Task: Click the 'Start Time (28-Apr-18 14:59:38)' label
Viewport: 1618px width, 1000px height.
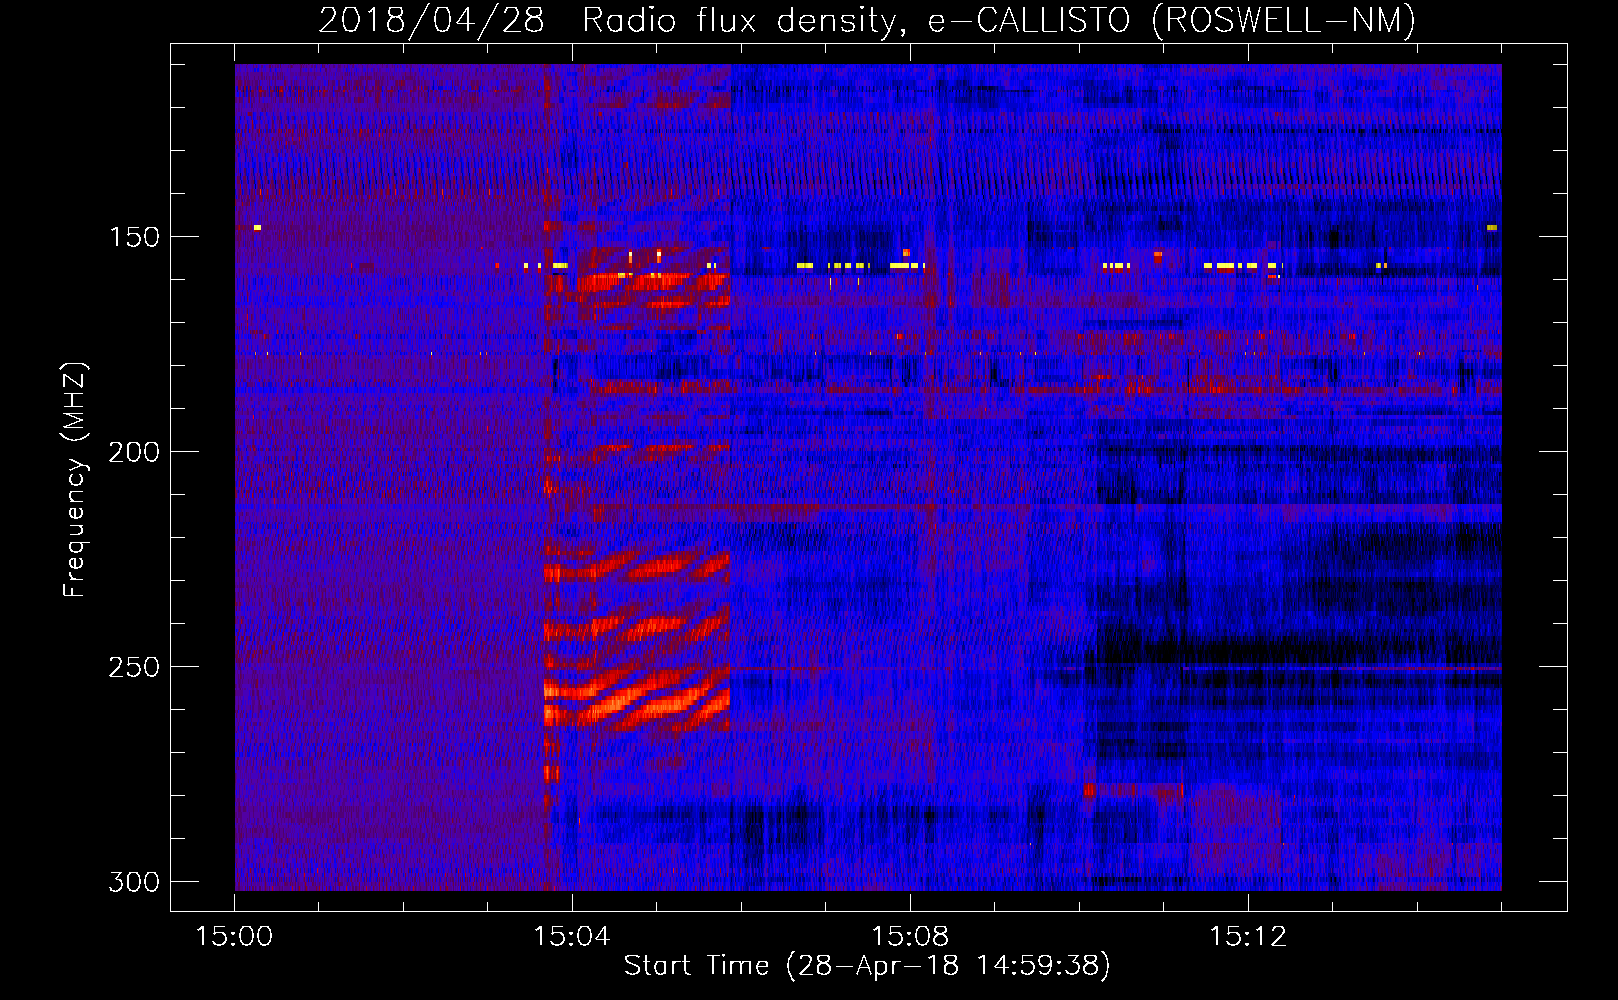Action: (x=867, y=966)
